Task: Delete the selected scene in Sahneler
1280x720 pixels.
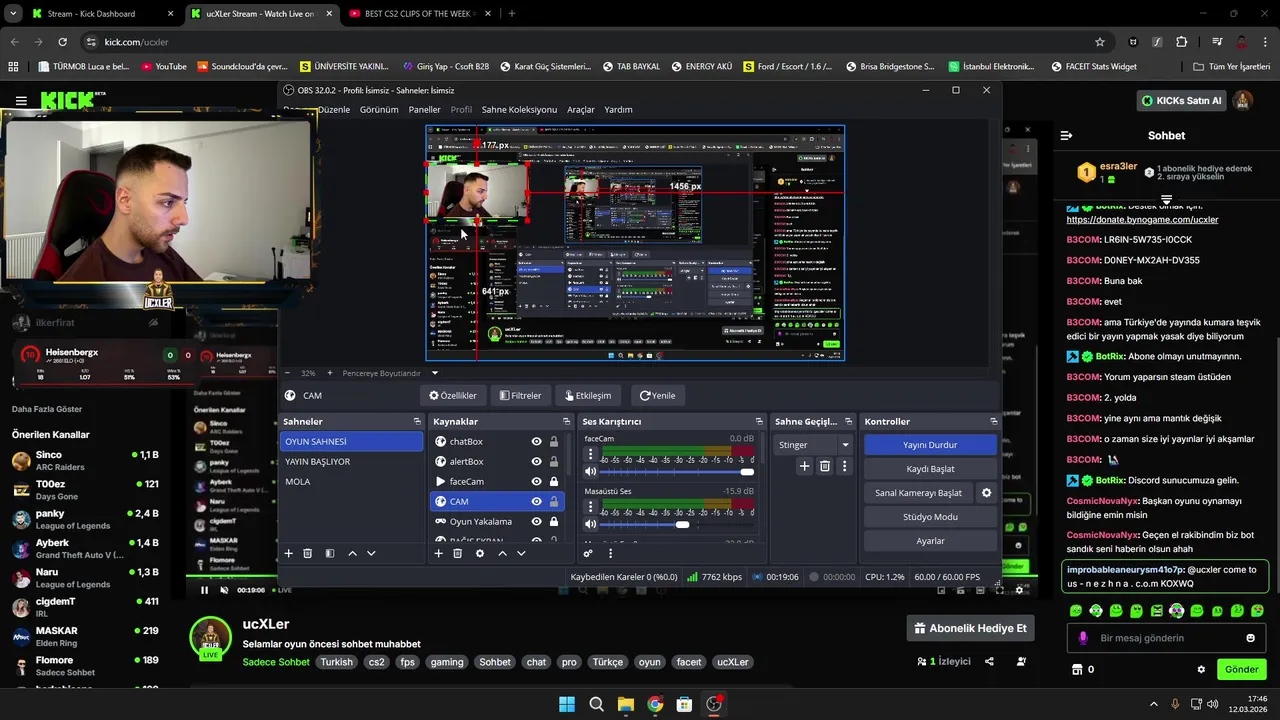Action: point(308,553)
